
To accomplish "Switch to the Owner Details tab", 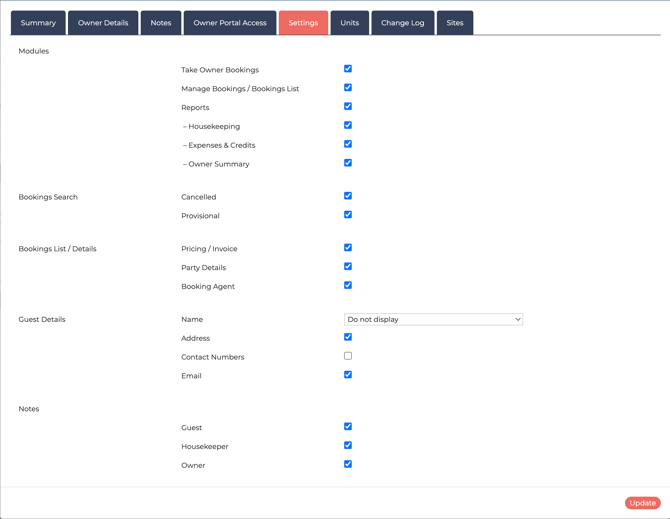I will [x=103, y=23].
